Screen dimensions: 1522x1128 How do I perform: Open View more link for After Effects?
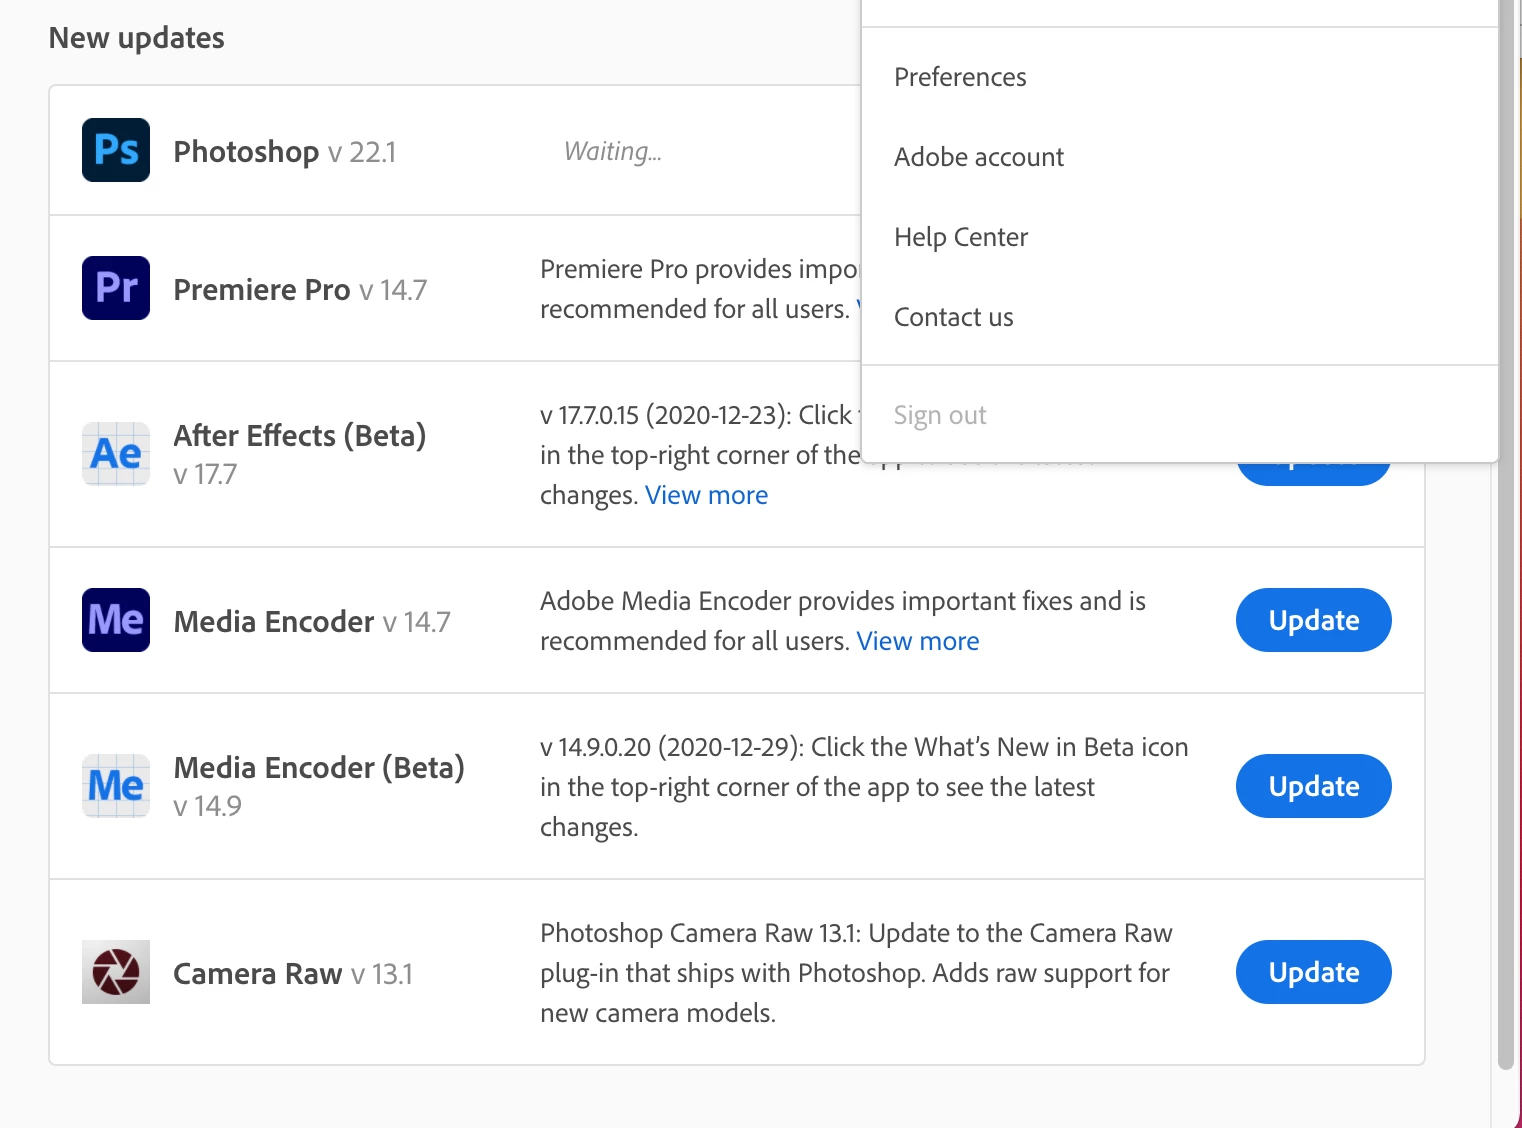[706, 495]
